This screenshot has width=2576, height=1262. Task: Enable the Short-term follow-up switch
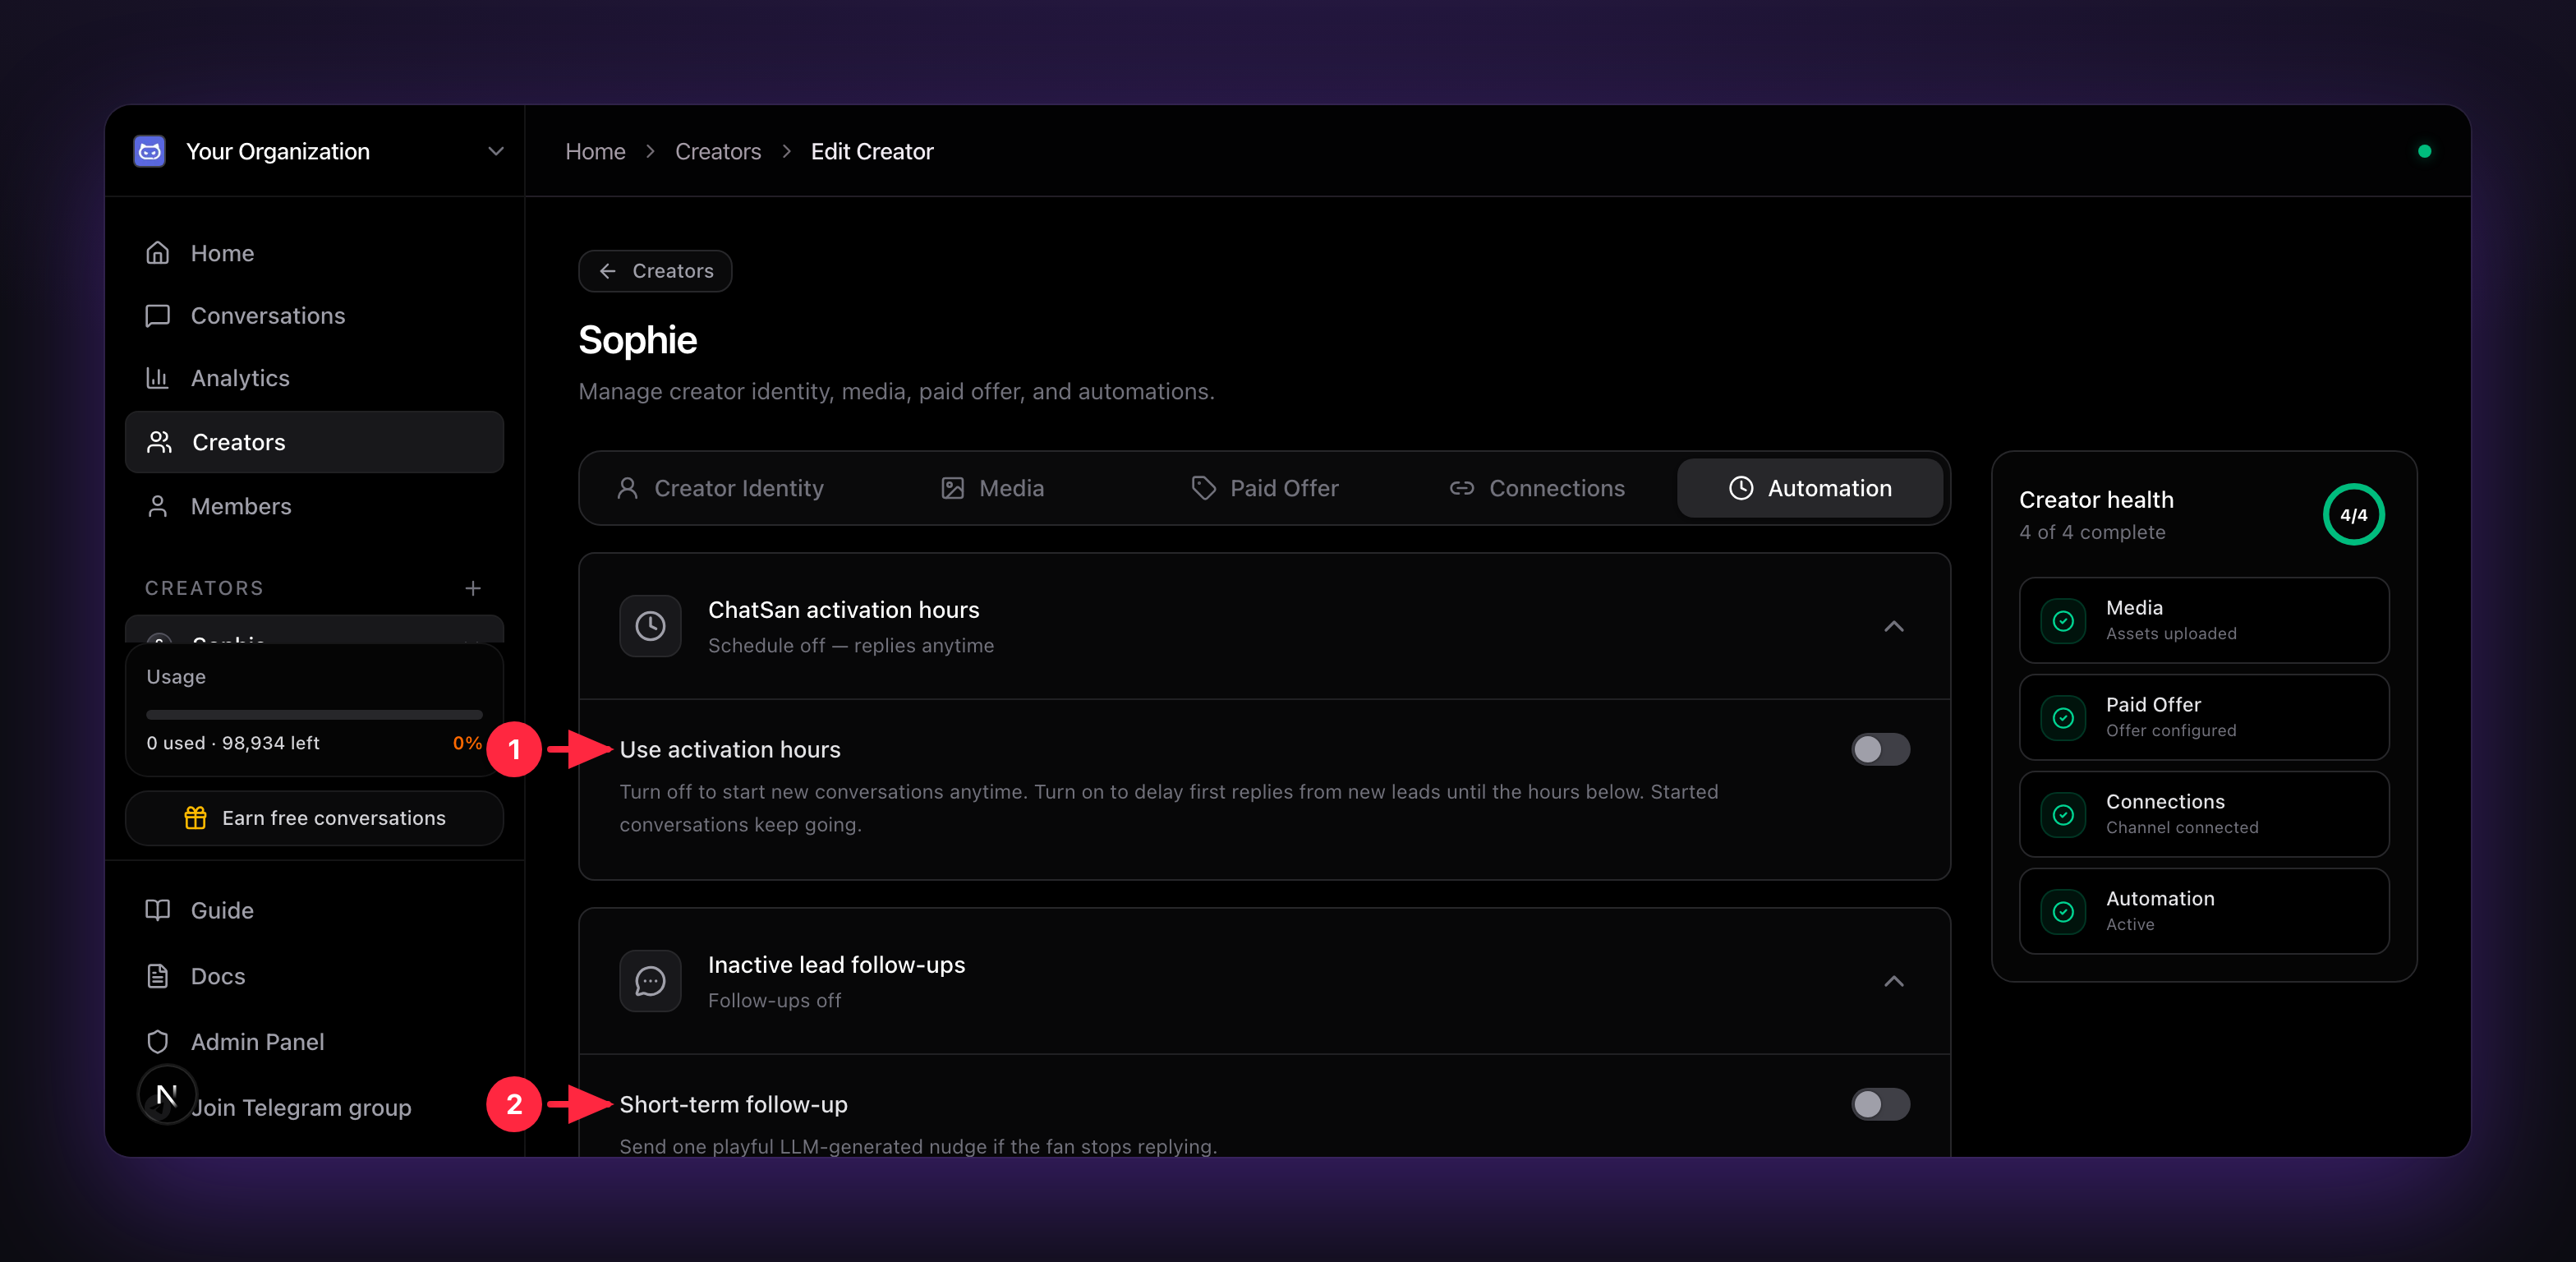pos(1880,1104)
